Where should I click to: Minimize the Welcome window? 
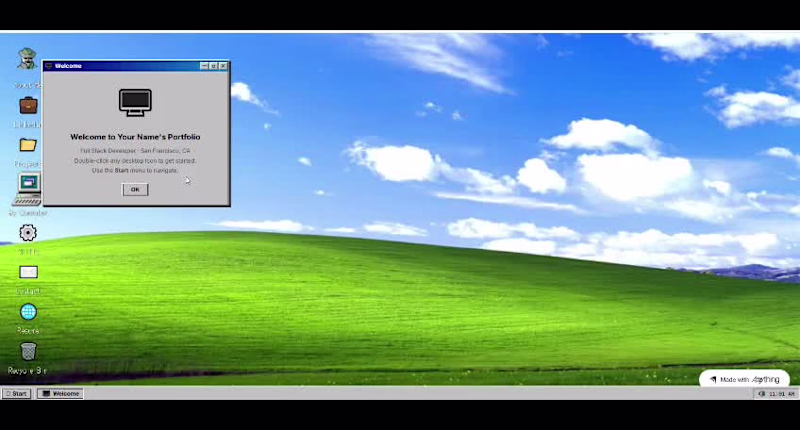(205, 66)
